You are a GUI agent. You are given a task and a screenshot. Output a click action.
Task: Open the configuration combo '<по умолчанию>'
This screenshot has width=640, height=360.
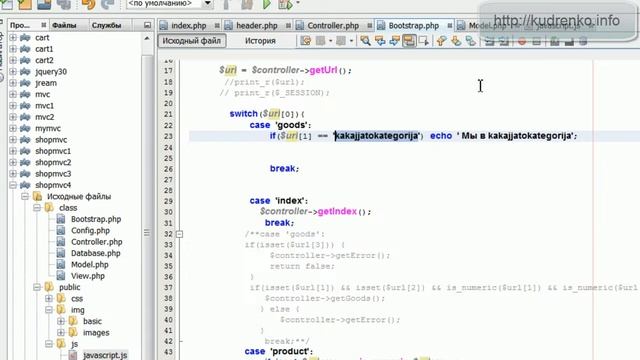pyautogui.click(x=169, y=4)
